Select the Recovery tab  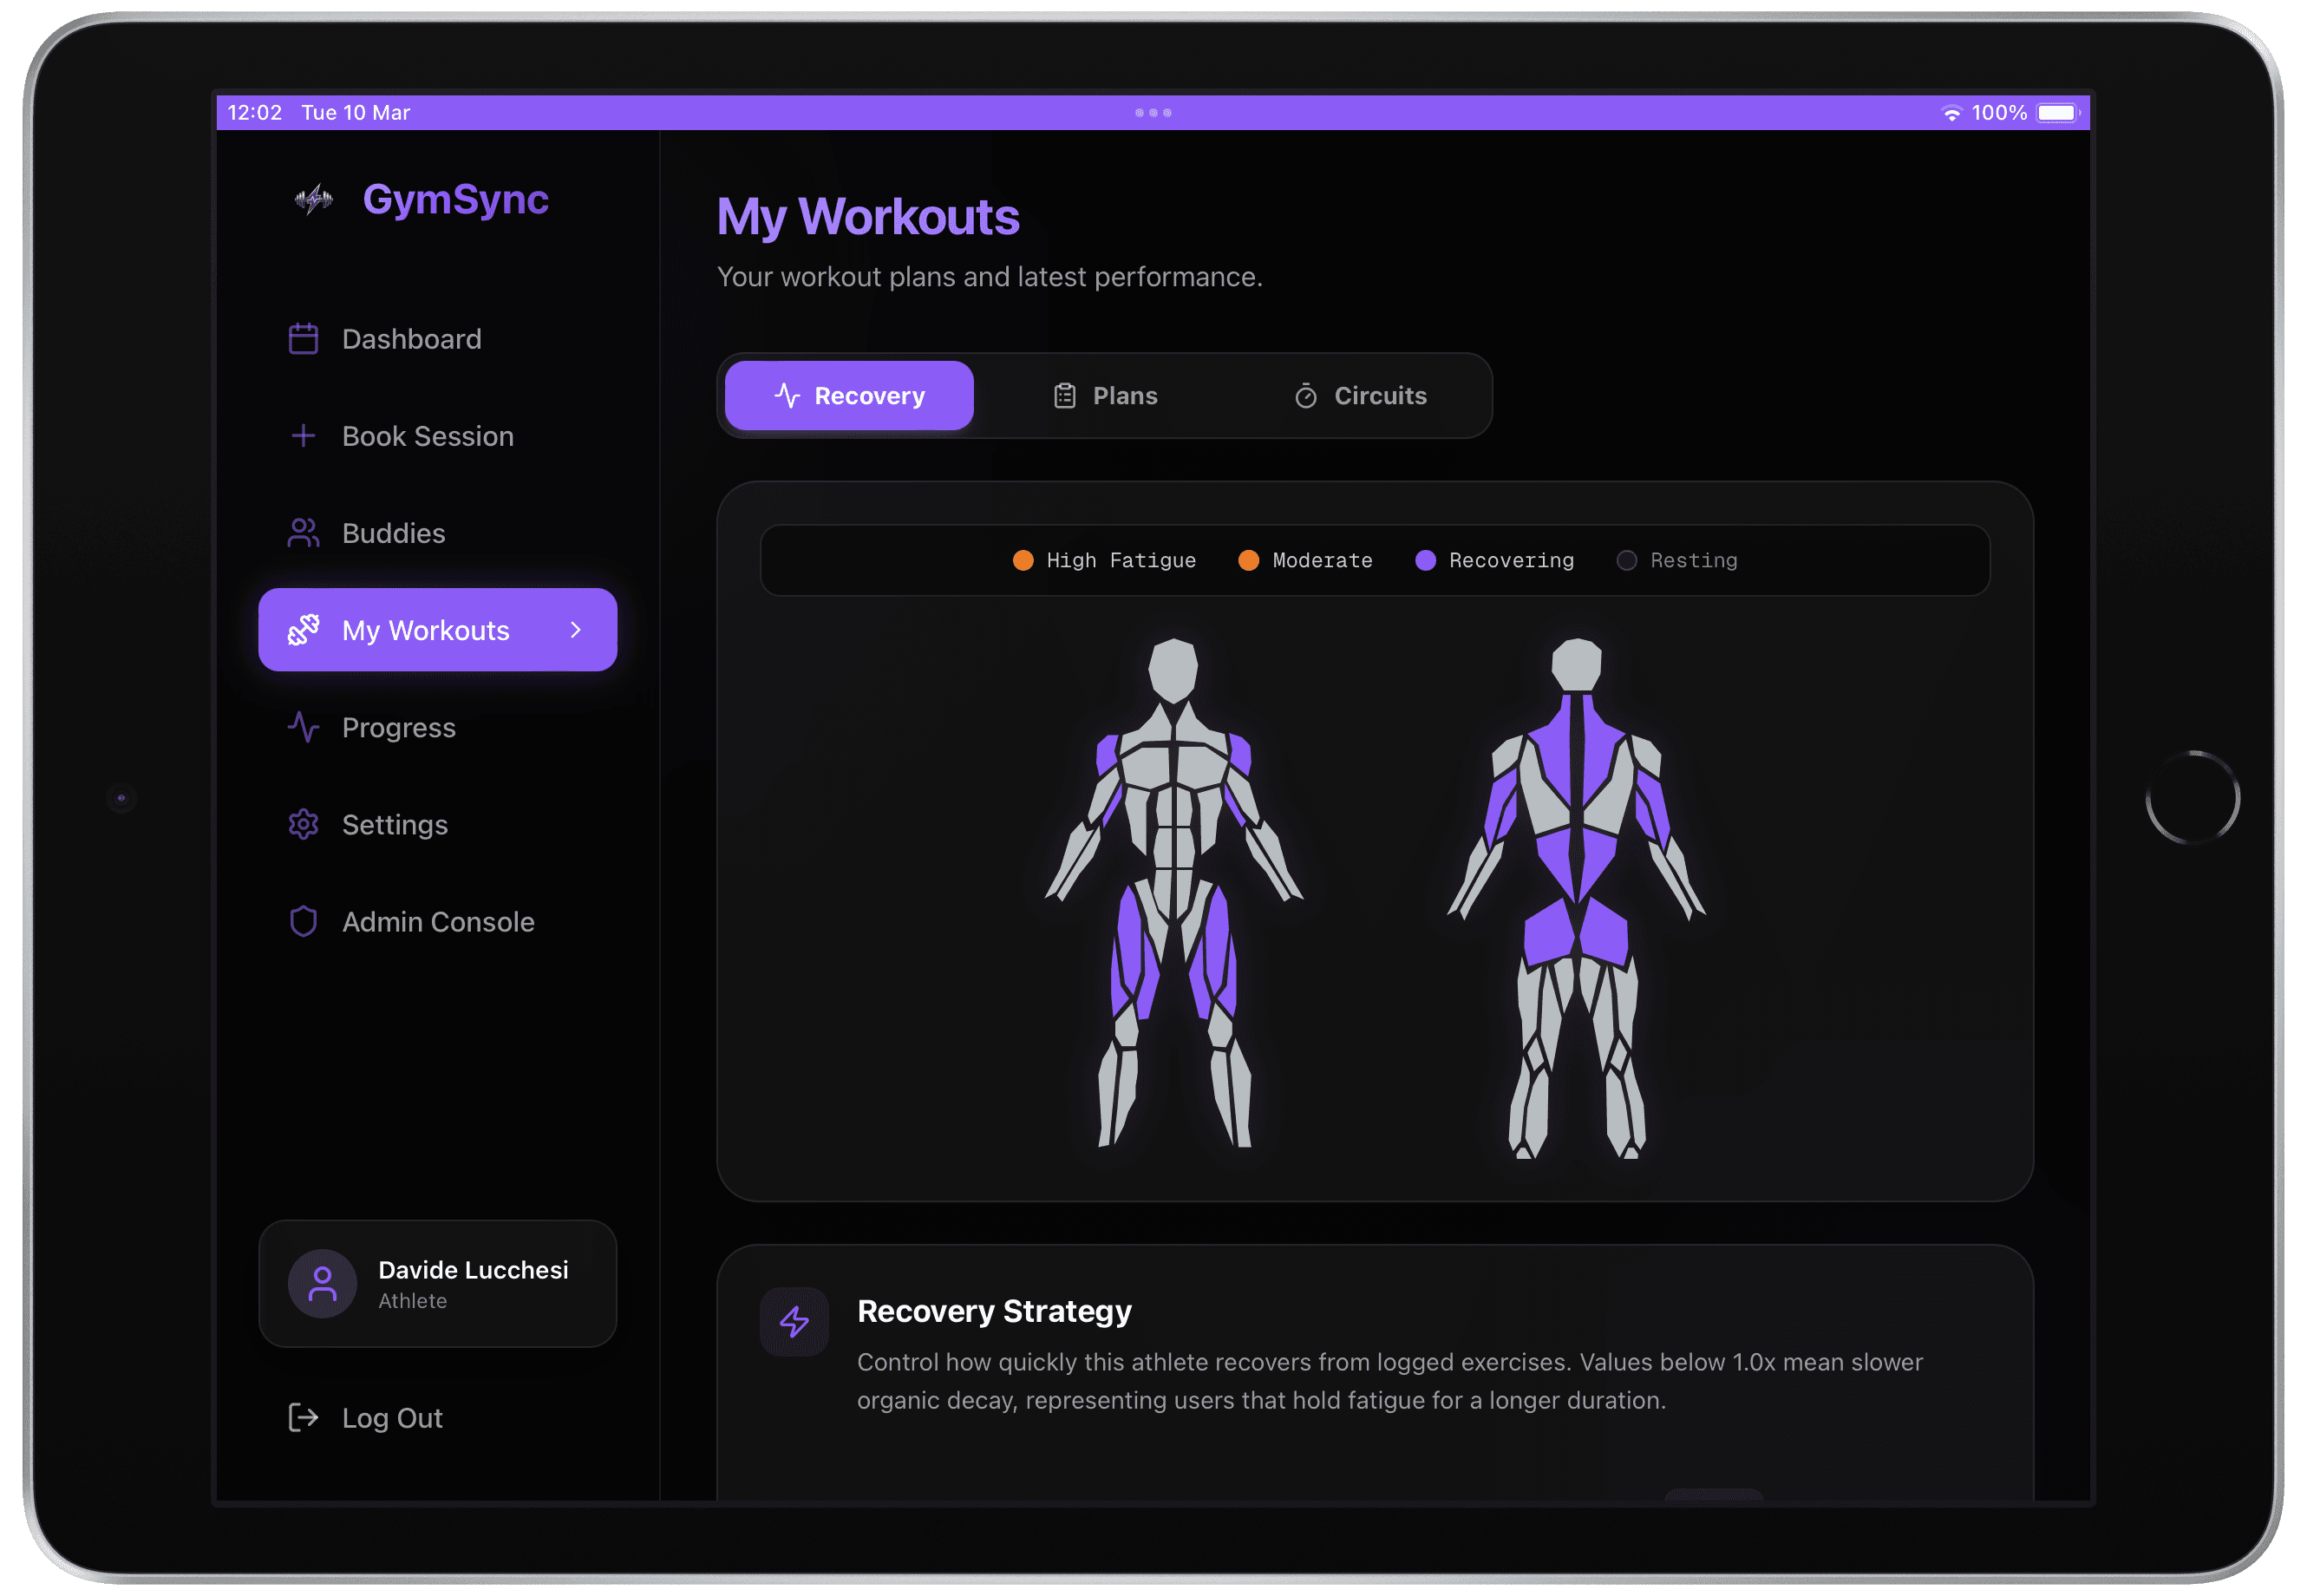coord(849,396)
